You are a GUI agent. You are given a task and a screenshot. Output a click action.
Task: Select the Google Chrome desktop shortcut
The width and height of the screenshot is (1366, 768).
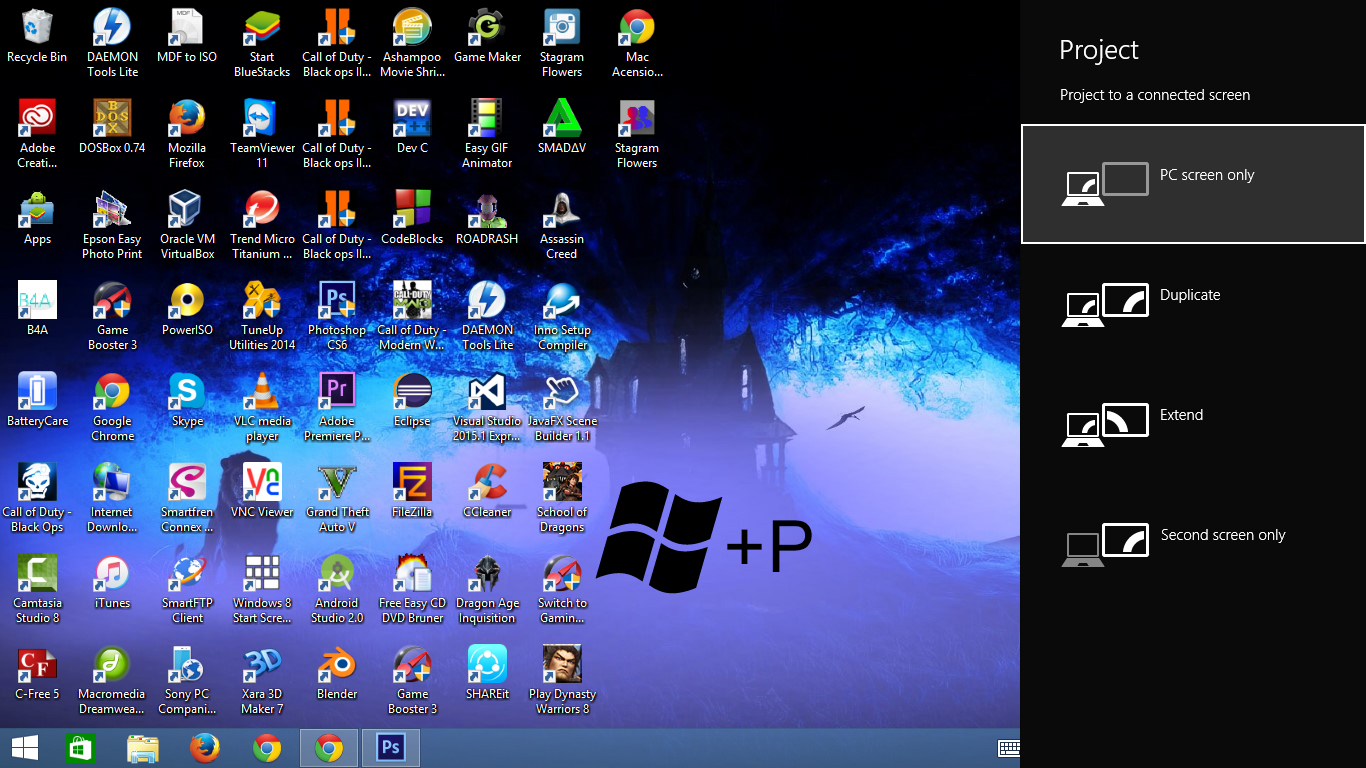112,408
